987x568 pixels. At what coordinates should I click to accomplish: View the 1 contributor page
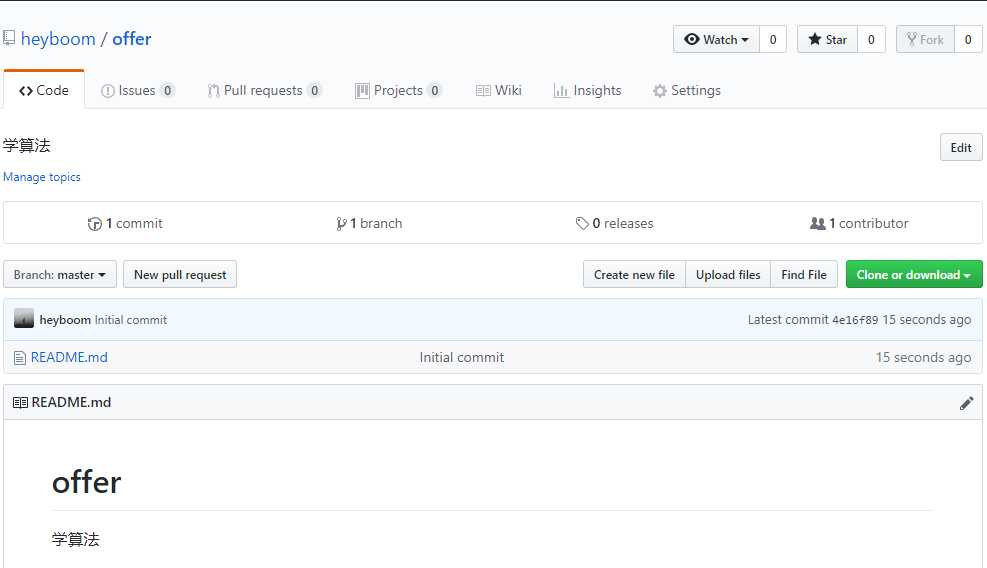(x=859, y=223)
